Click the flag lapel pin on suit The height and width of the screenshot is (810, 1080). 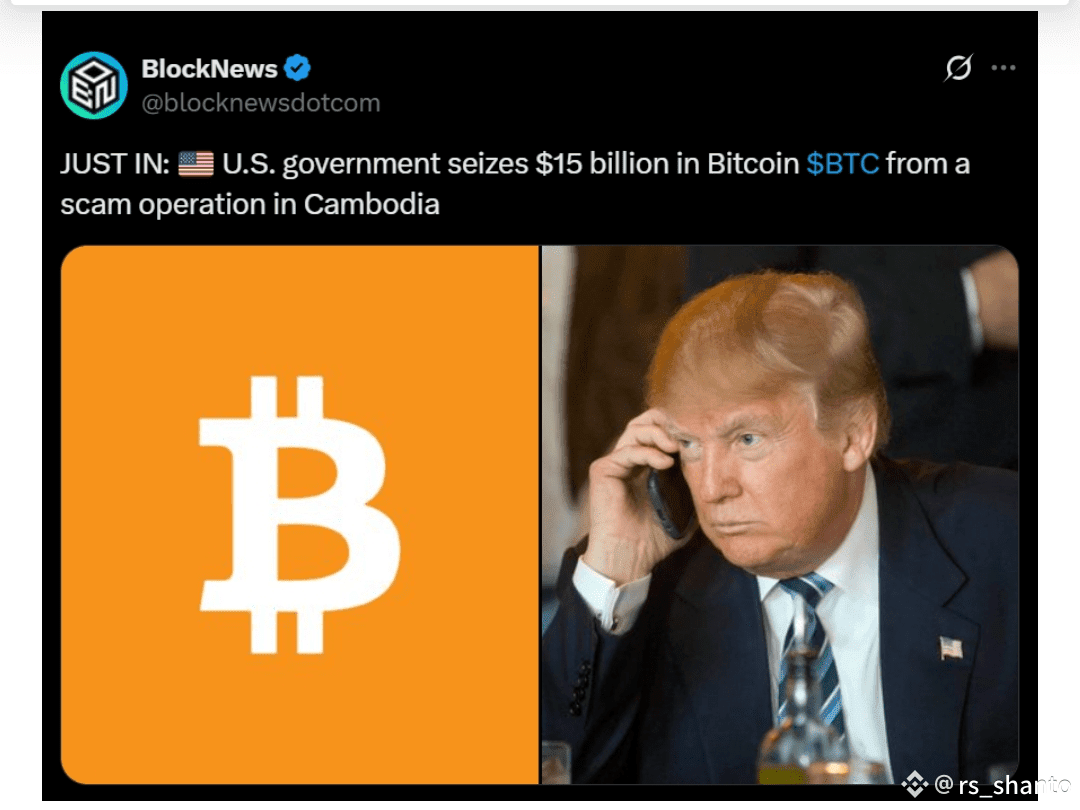coord(951,648)
